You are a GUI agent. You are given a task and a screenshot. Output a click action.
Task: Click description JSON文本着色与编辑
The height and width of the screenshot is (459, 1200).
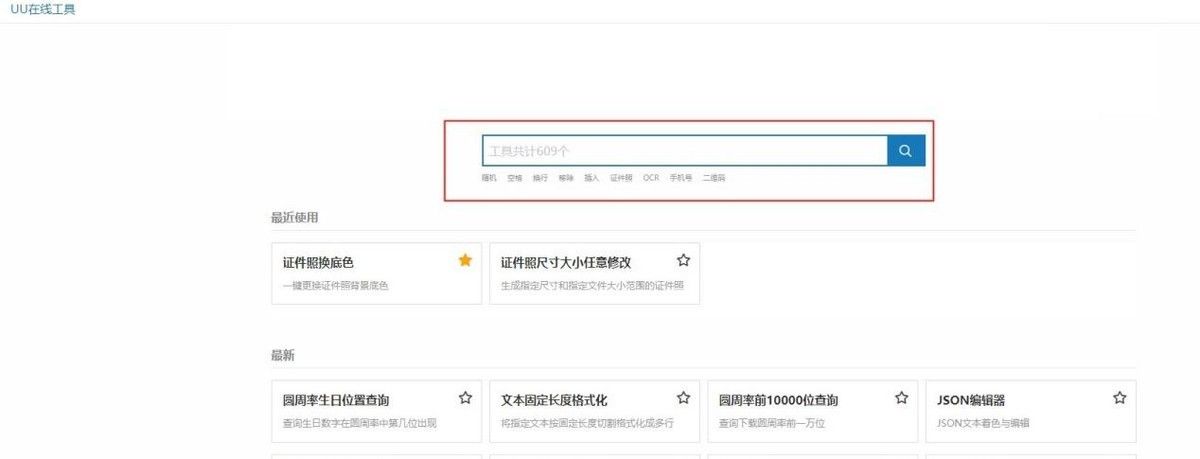(x=983, y=423)
